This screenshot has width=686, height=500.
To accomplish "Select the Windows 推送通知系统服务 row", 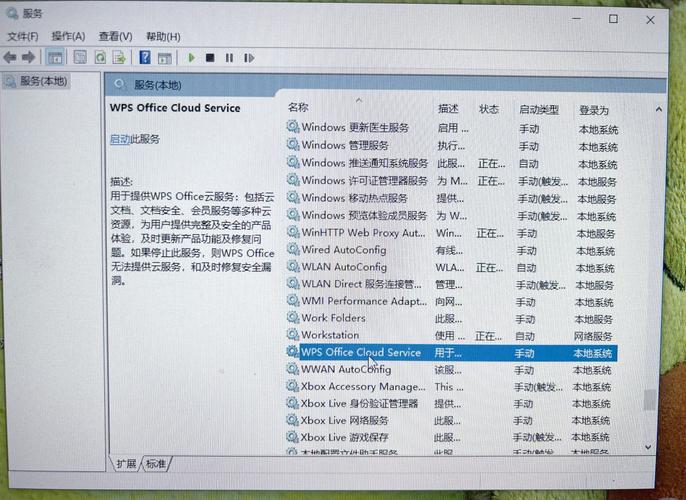I will (x=452, y=163).
